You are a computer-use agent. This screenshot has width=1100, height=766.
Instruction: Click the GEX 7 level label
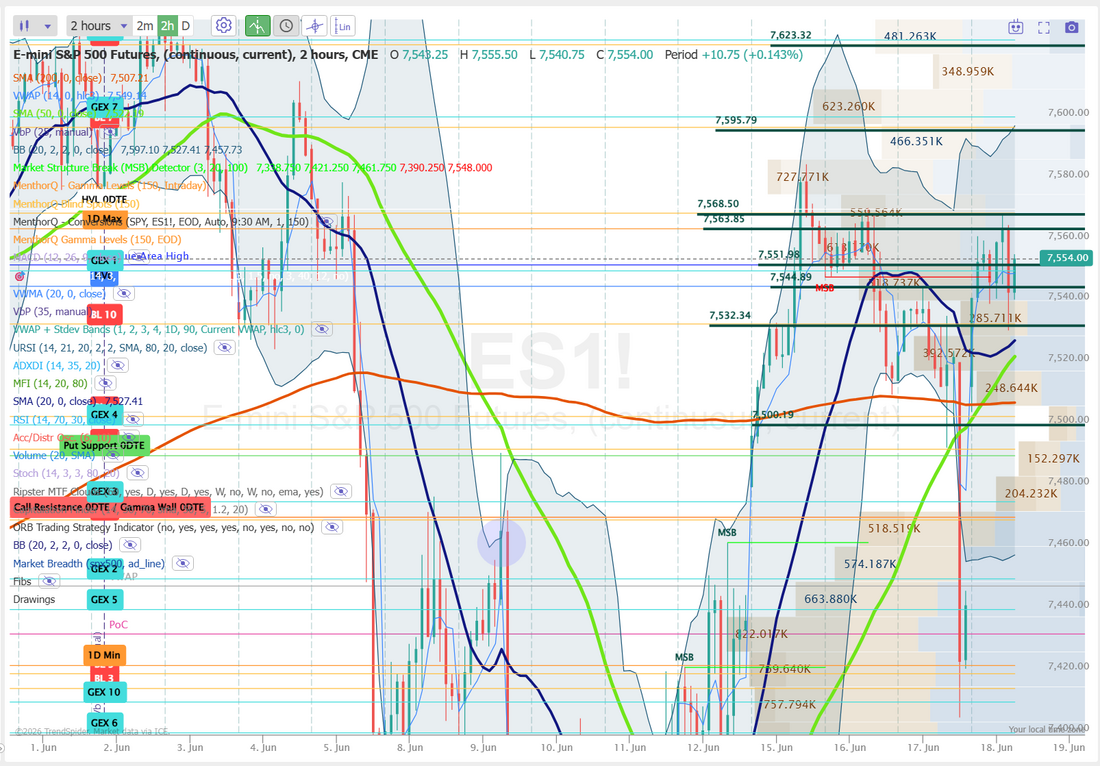[x=105, y=107]
